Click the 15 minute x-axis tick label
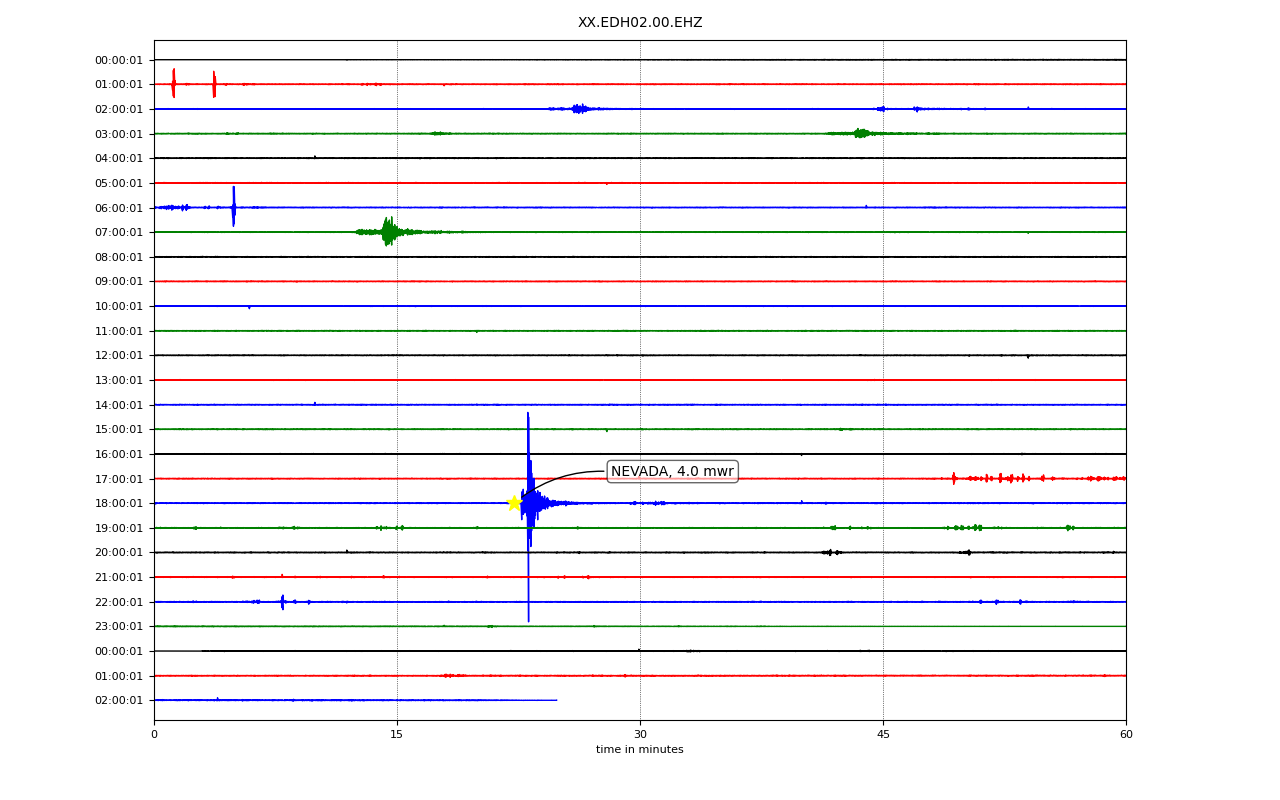The image size is (1280, 800). click(397, 735)
